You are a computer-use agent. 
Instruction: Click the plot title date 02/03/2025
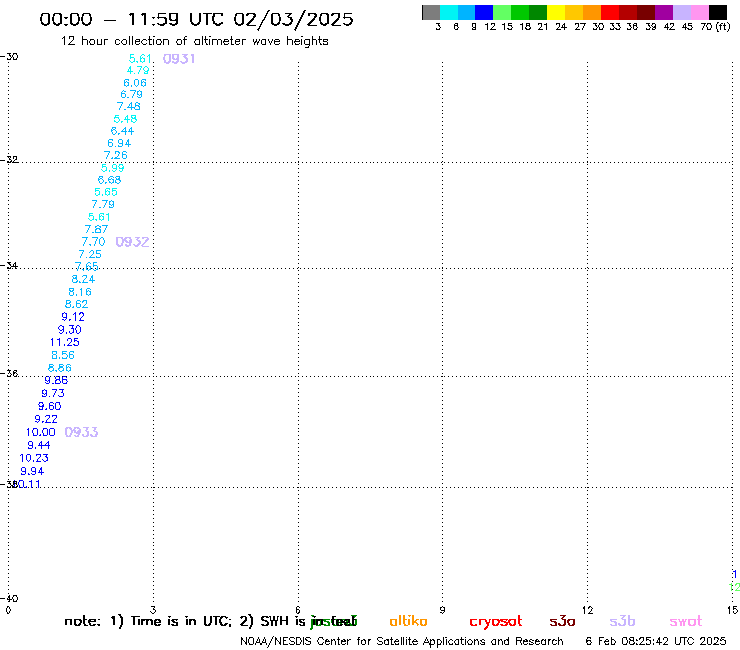click(293, 20)
